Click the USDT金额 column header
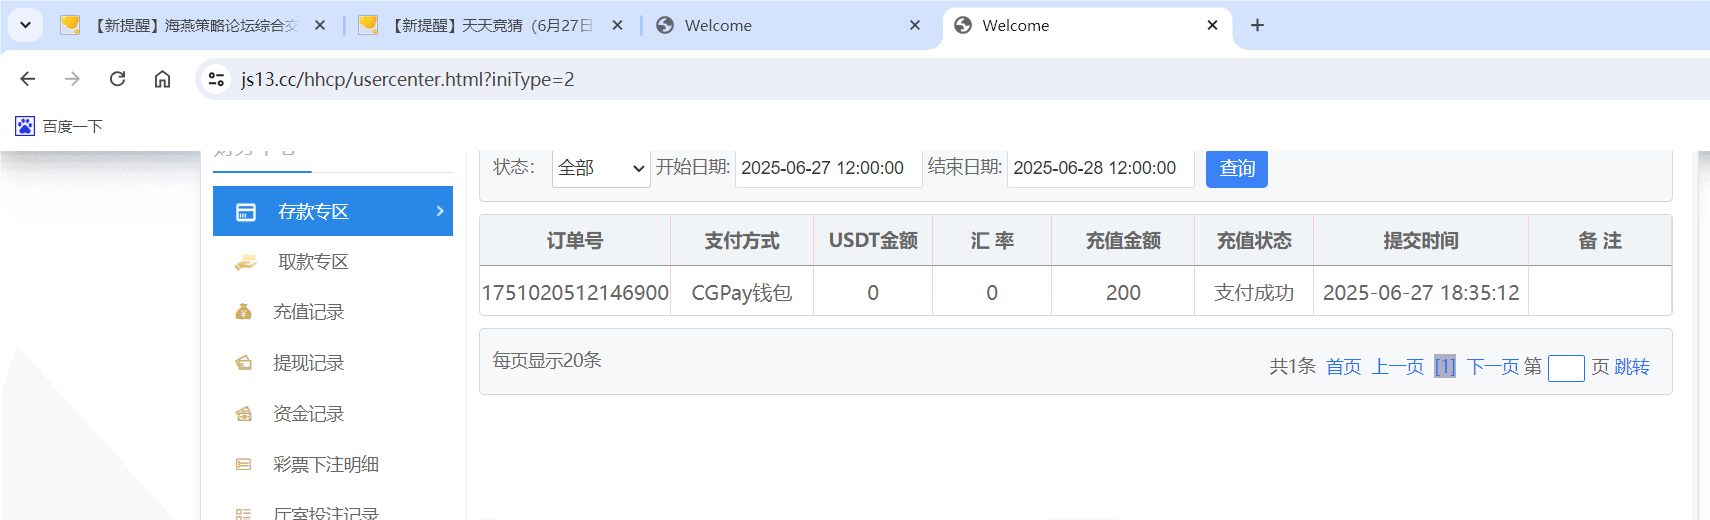Viewport: 1710px width, 520px height. pos(873,241)
